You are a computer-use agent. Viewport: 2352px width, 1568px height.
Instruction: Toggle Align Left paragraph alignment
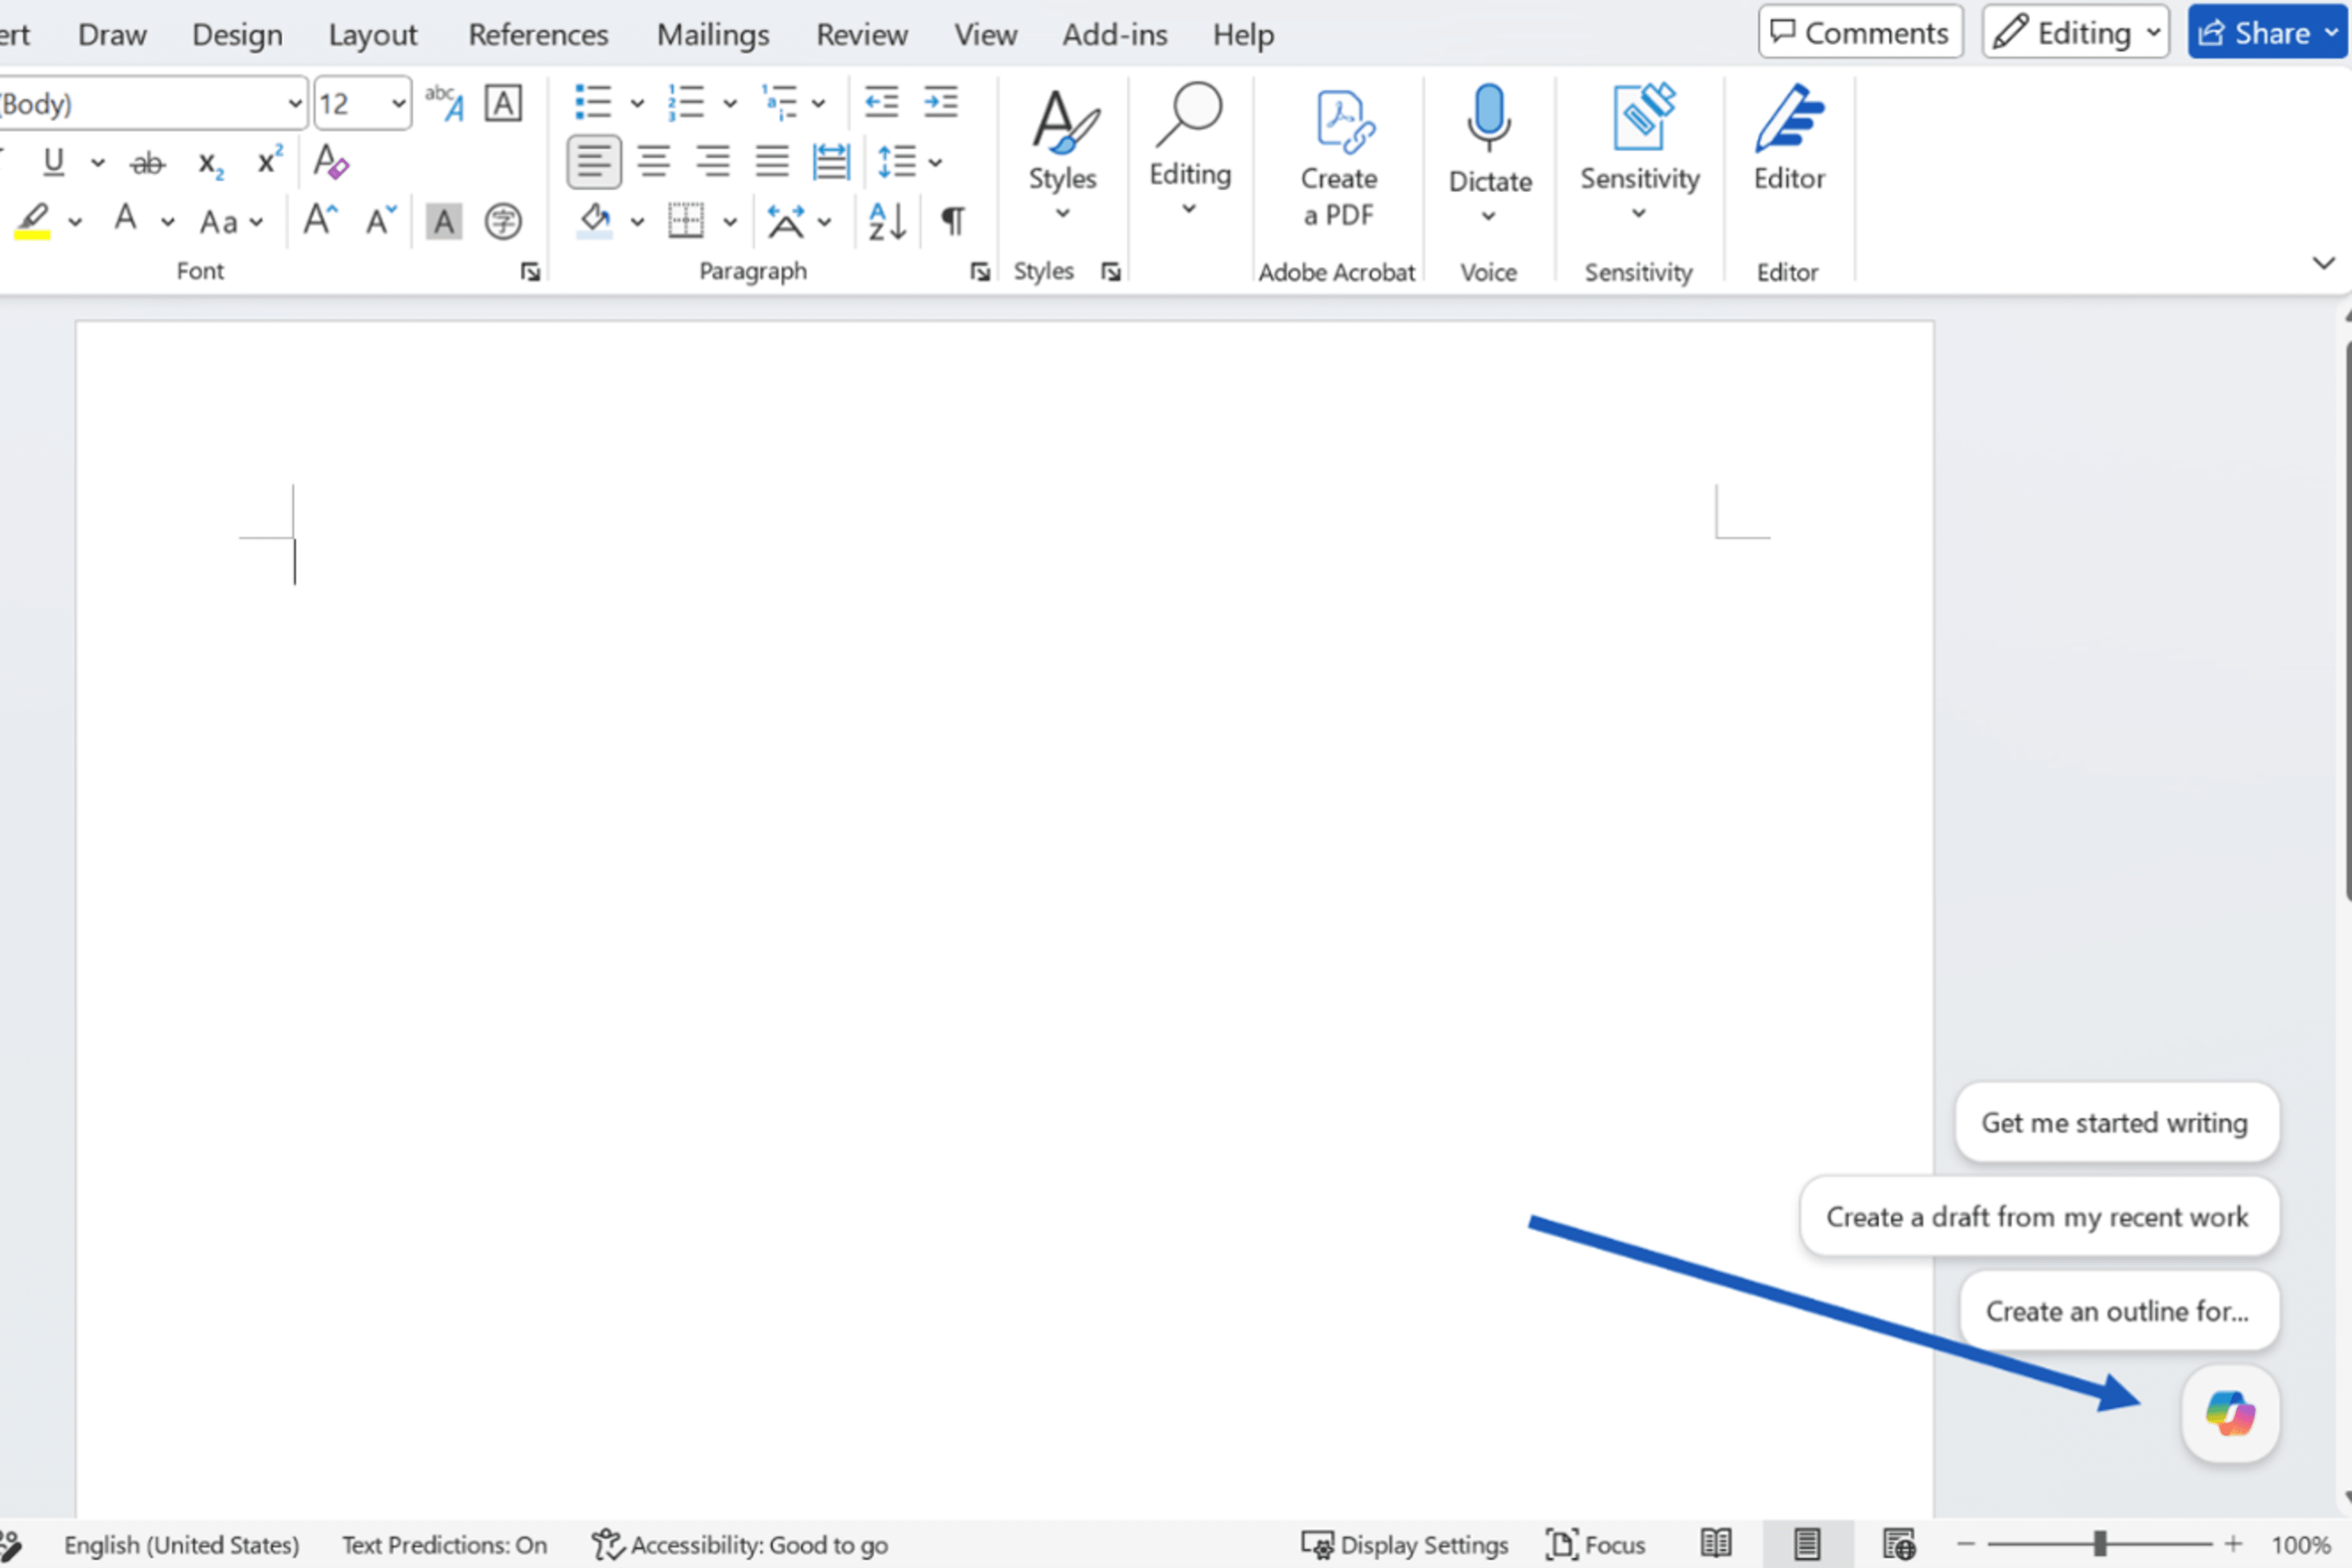tap(594, 161)
